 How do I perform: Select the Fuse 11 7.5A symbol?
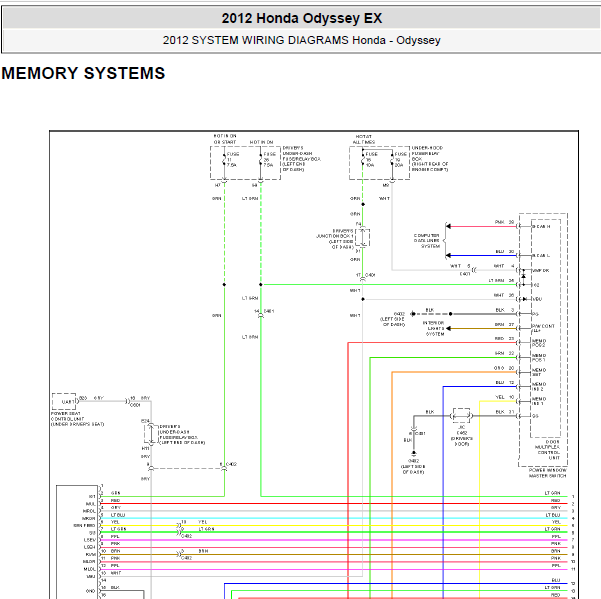coord(225,160)
